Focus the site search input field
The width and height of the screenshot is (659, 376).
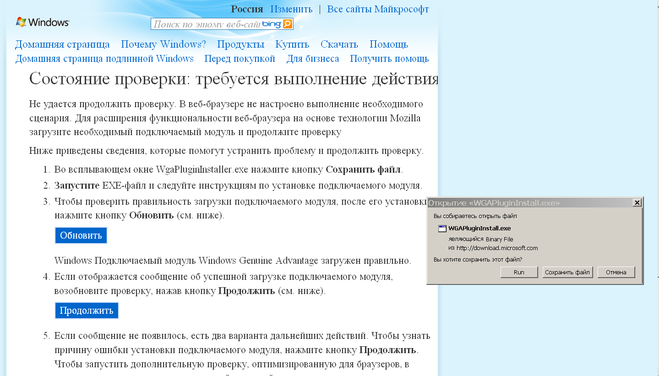click(206, 24)
